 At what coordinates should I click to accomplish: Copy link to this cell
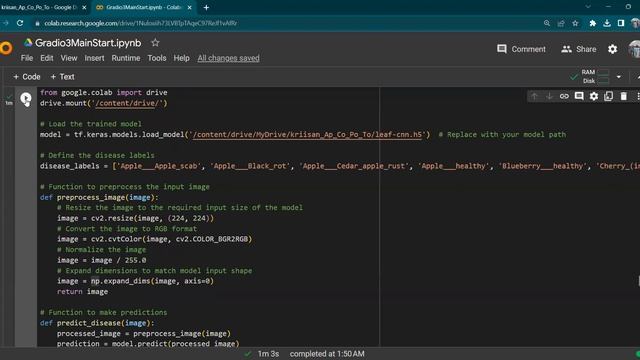564,96
